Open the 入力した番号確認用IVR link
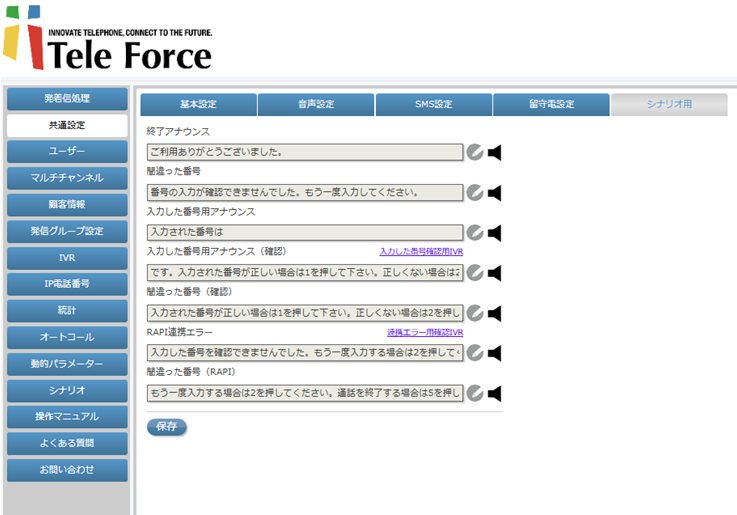Viewport: 737px width, 515px height. (421, 252)
